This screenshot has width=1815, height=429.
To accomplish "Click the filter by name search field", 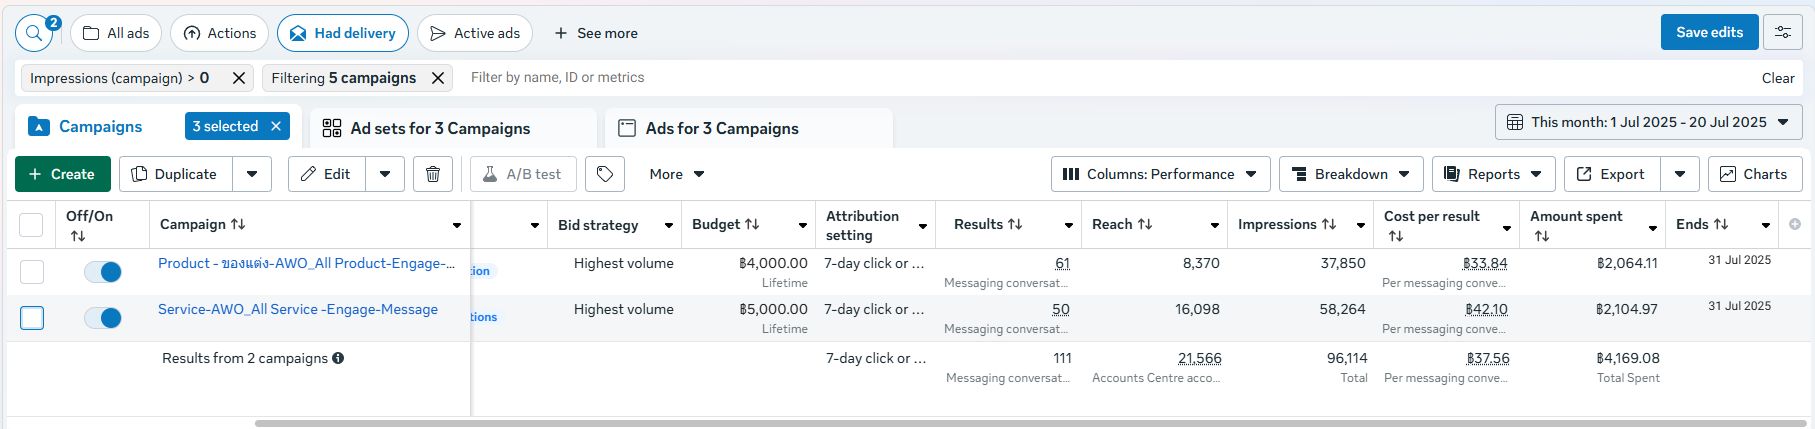I will point(1100,78).
